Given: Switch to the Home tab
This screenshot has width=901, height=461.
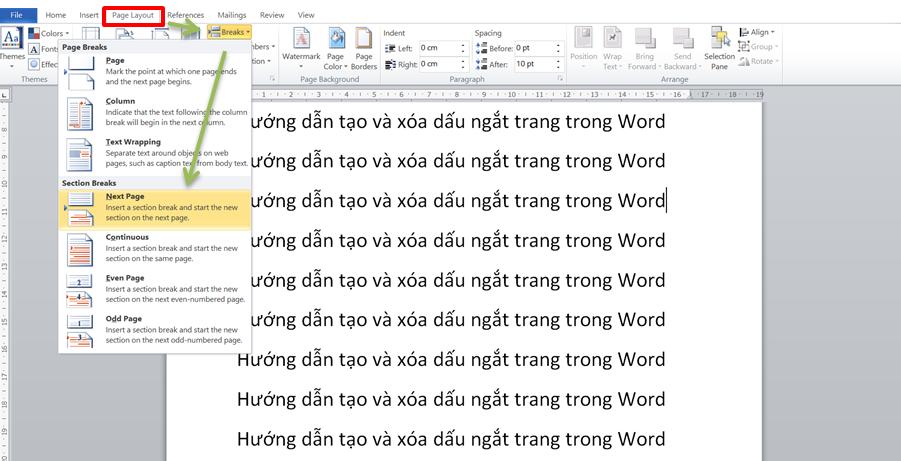Looking at the screenshot, I should (x=55, y=15).
